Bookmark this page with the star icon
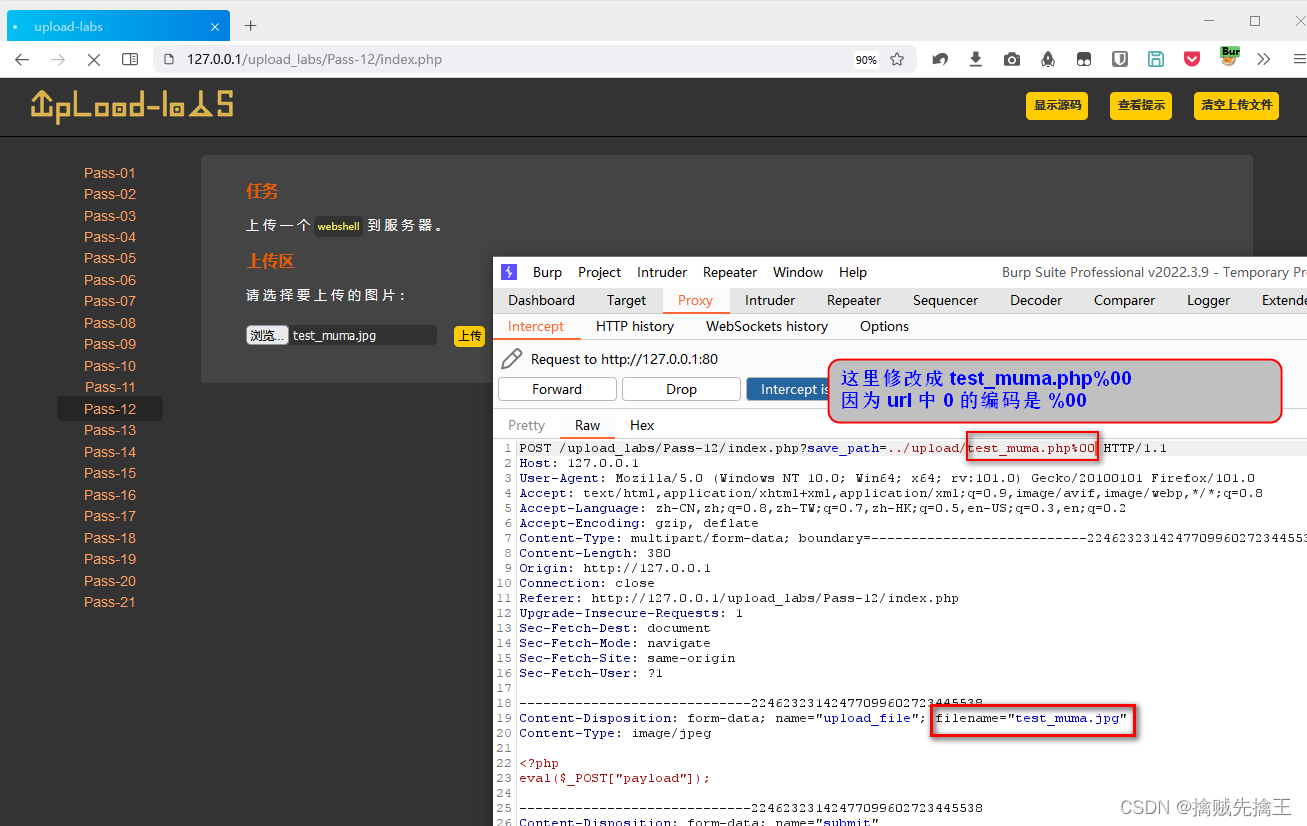 897,59
